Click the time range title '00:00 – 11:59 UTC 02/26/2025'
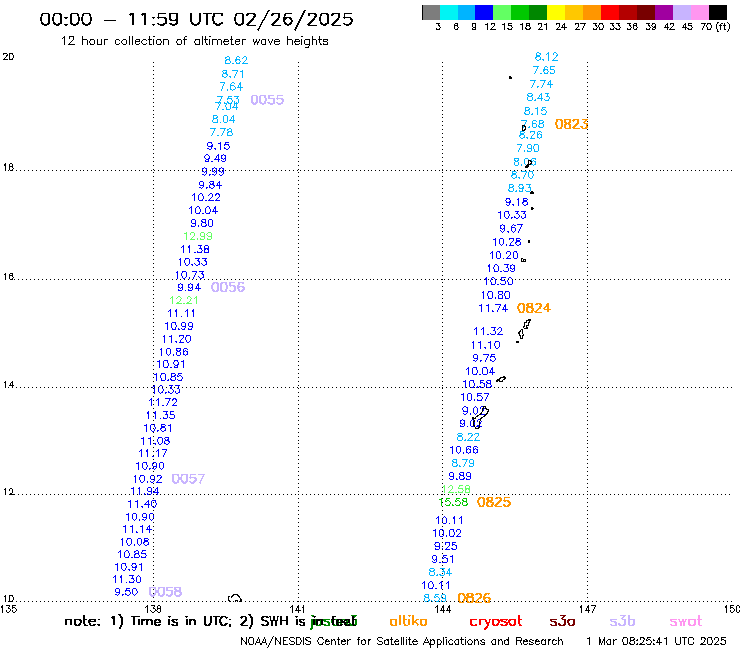Viewport: 740px width, 650px height. click(x=196, y=19)
